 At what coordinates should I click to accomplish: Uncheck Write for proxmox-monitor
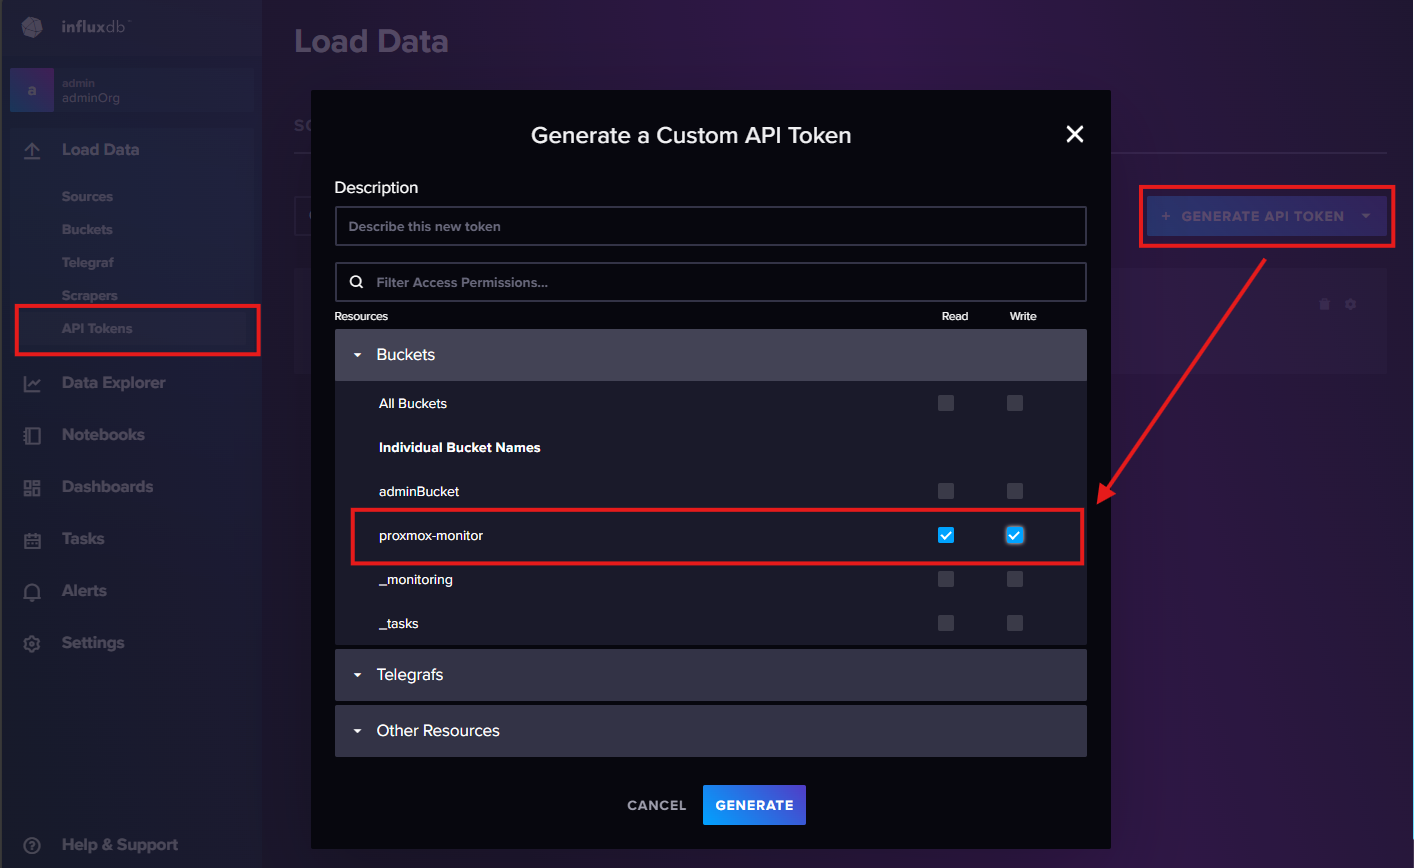(x=1015, y=535)
